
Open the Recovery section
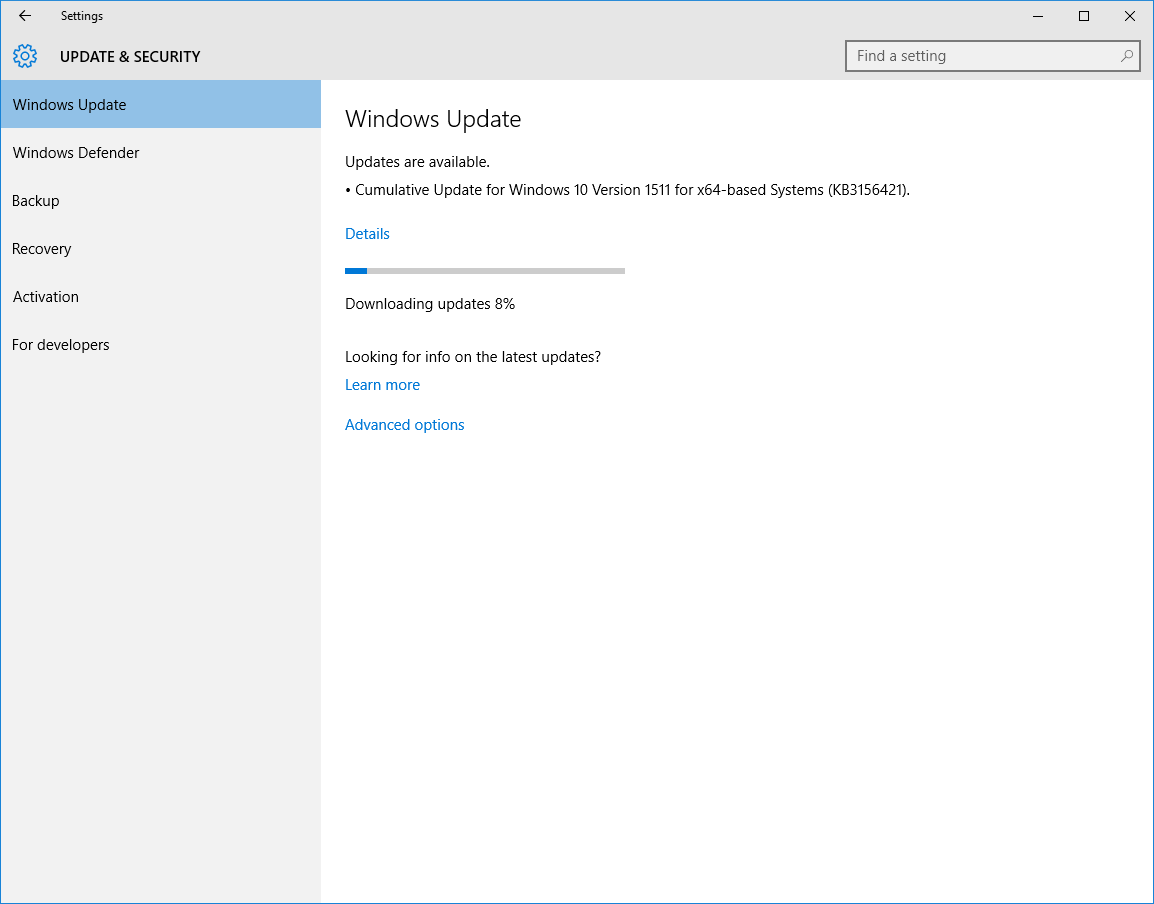click(42, 249)
